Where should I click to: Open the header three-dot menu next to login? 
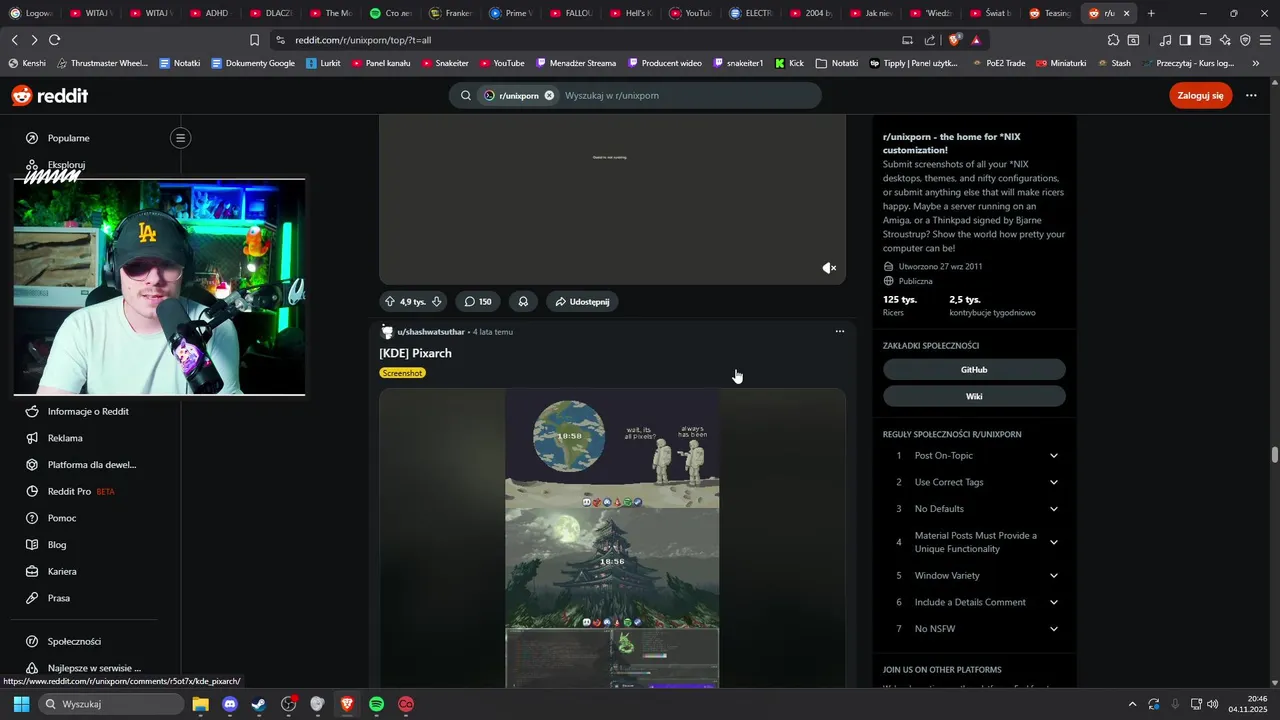[1251, 95]
